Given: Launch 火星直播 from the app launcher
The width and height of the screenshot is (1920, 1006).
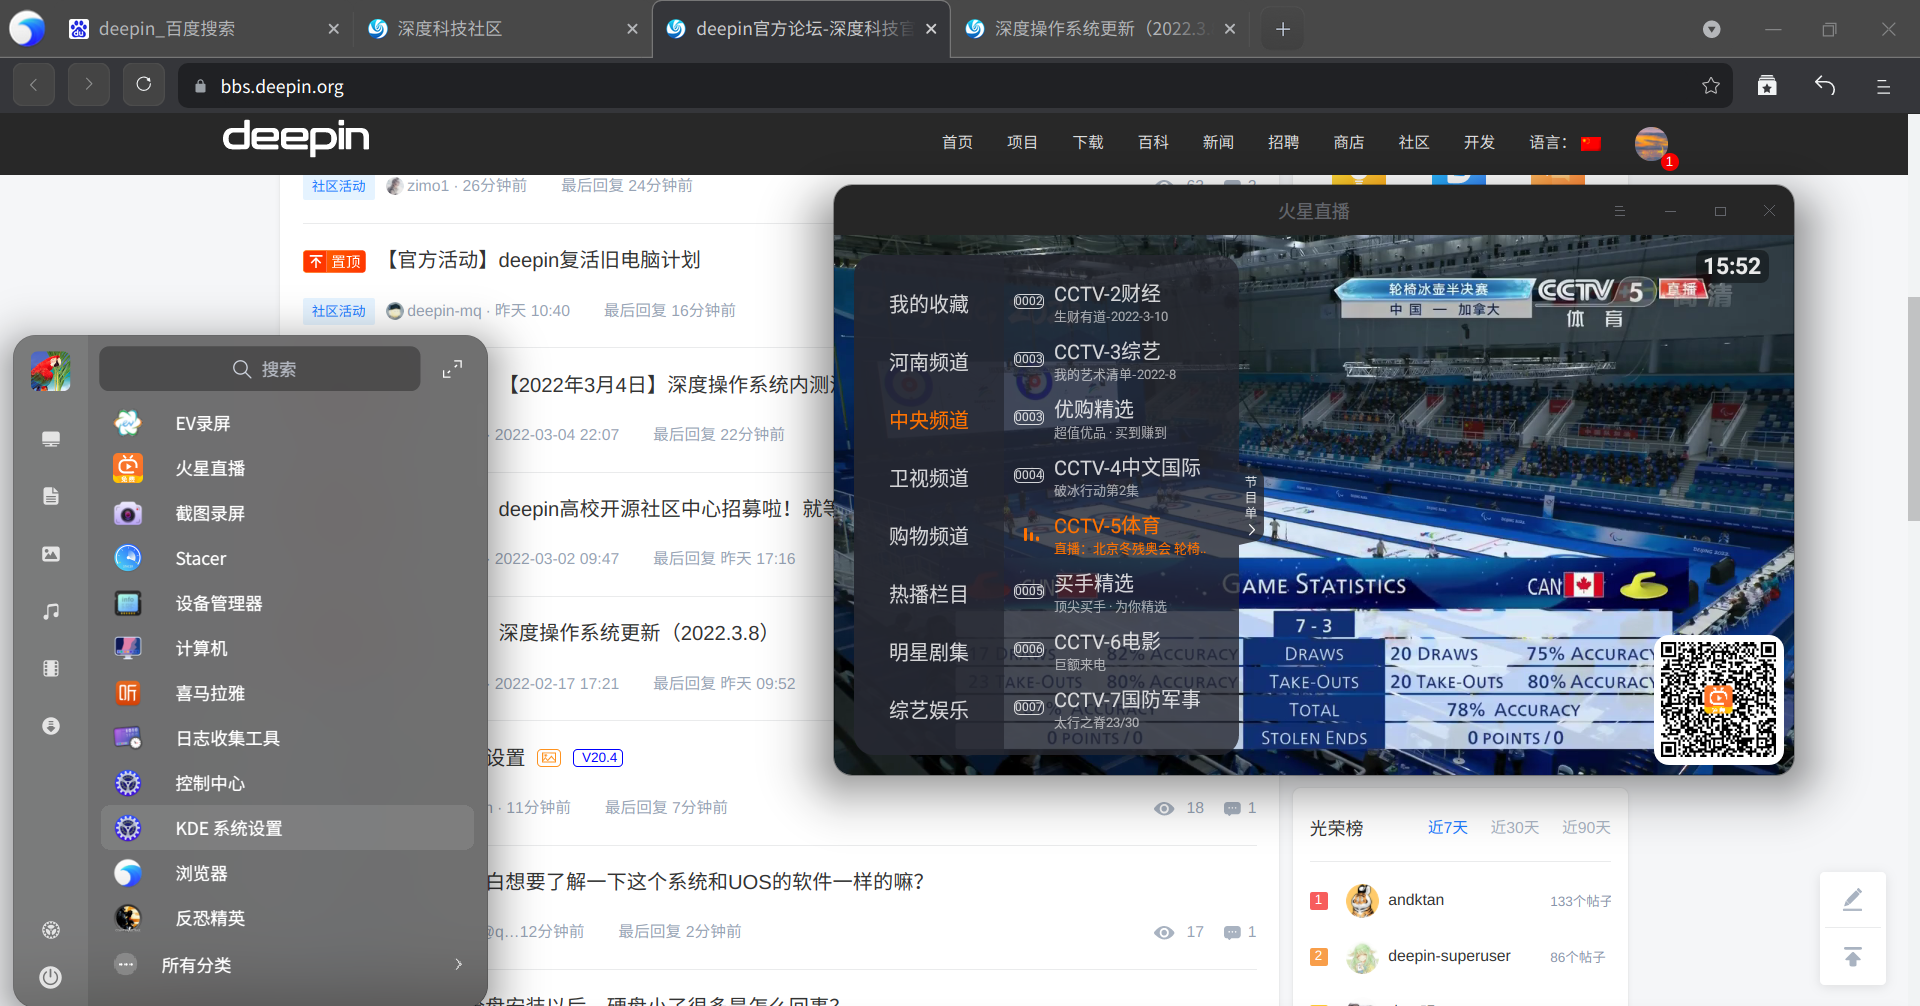Looking at the screenshot, I should 211,468.
